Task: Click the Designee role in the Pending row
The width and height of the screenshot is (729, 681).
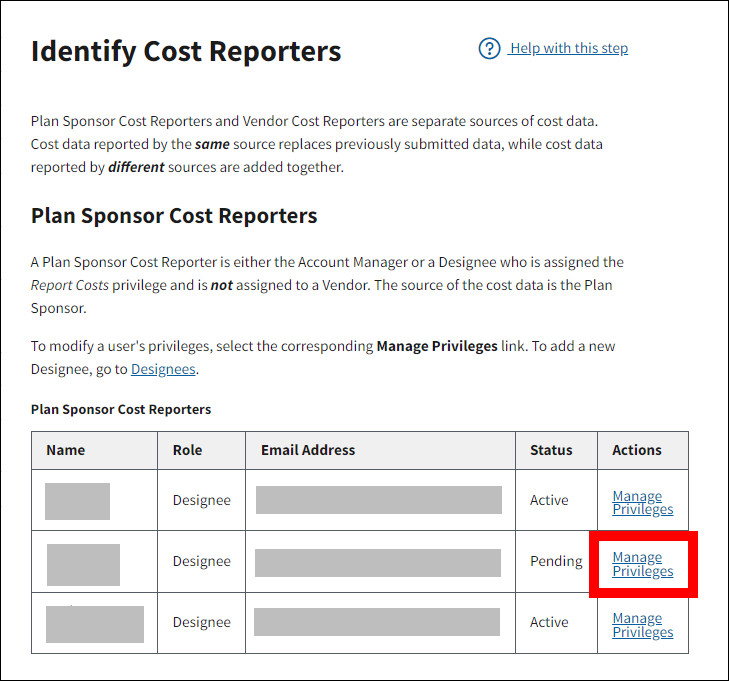Action: 201,561
